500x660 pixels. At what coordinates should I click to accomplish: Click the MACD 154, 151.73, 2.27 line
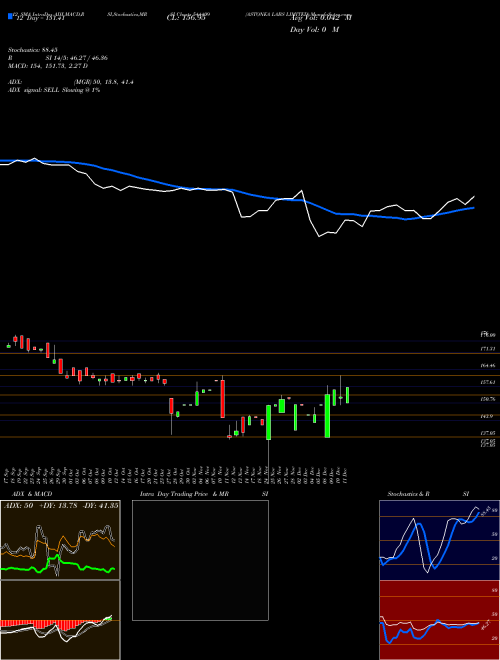[x=48, y=66]
